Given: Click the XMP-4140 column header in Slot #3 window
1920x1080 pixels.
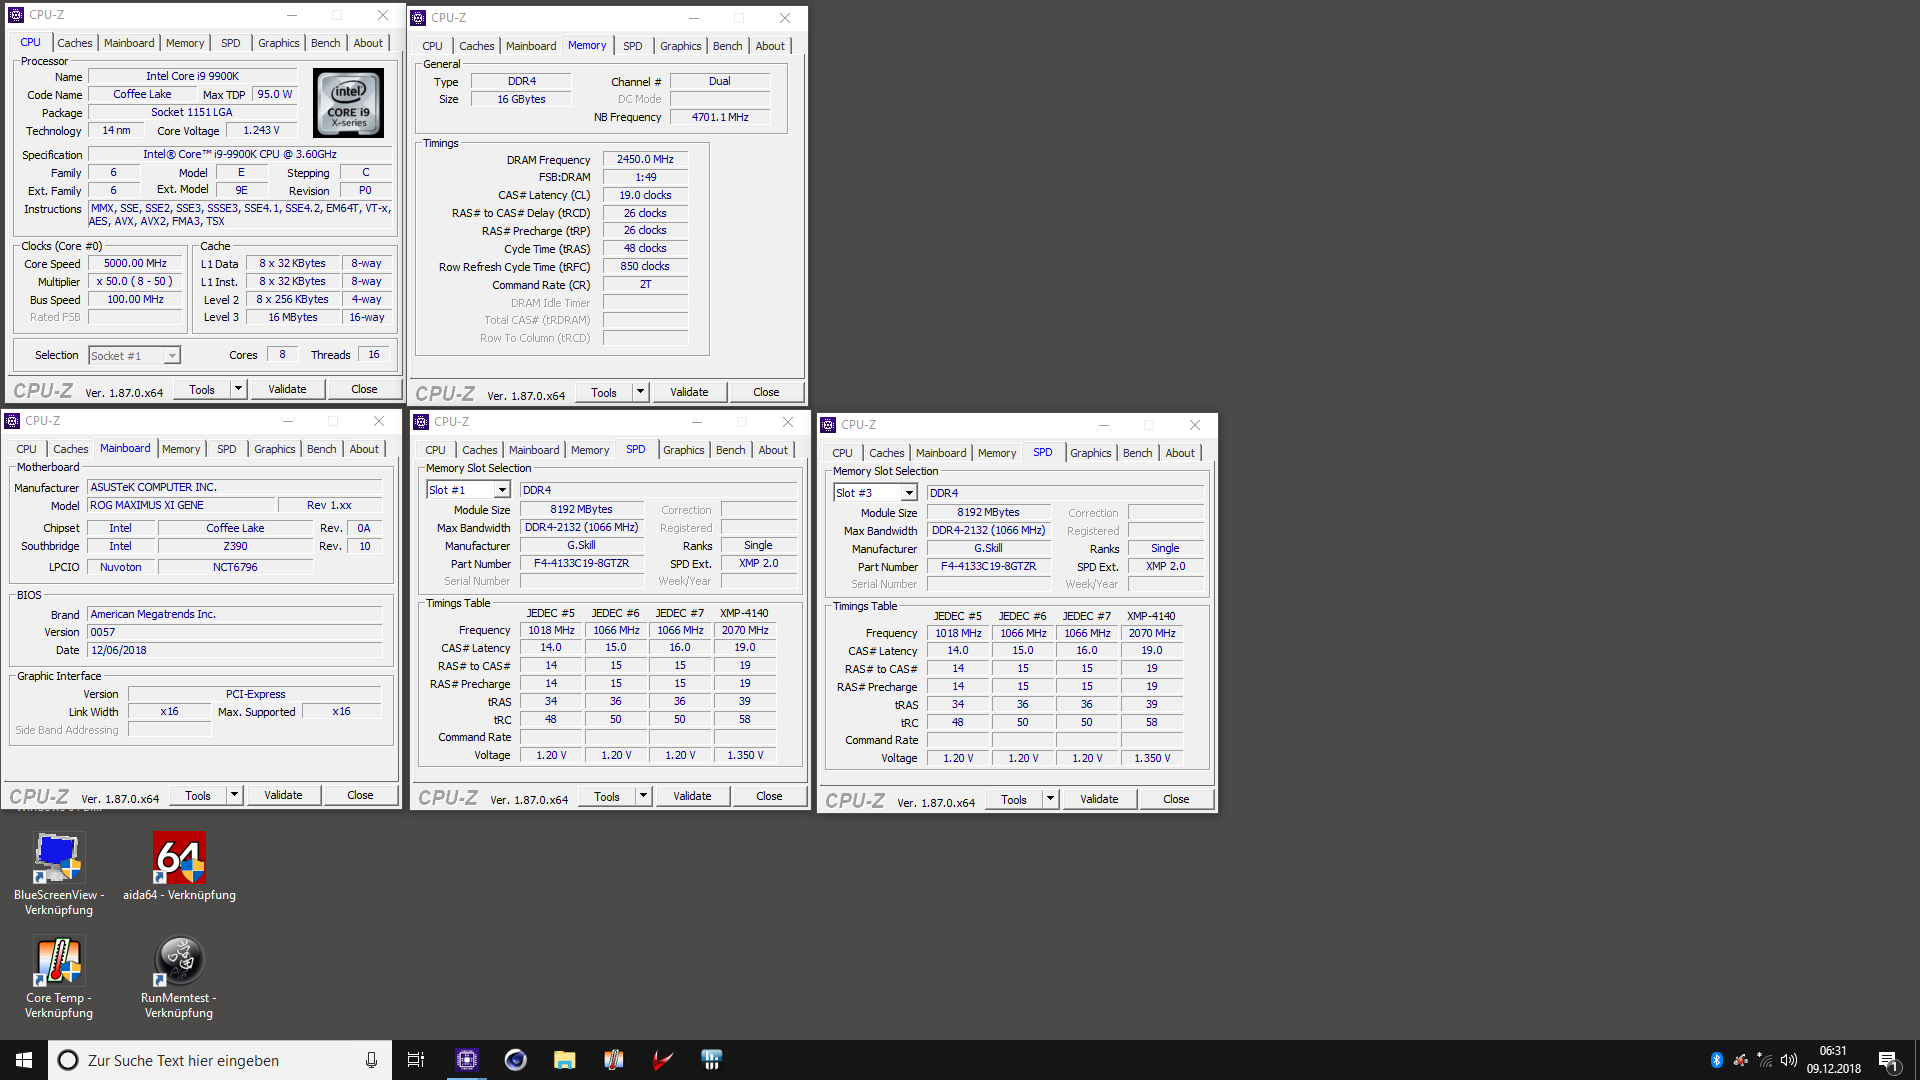Looking at the screenshot, I should click(x=1151, y=616).
